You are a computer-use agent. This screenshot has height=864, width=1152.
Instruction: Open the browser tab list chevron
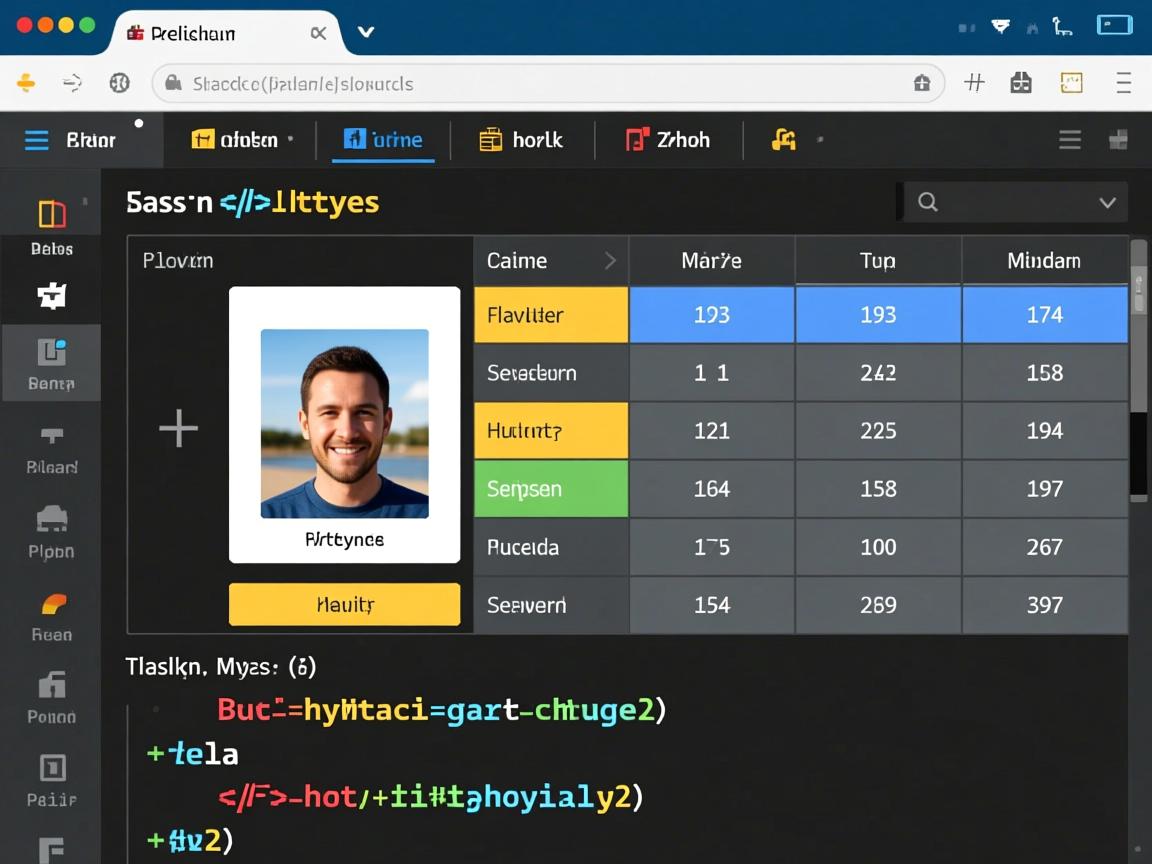[366, 32]
